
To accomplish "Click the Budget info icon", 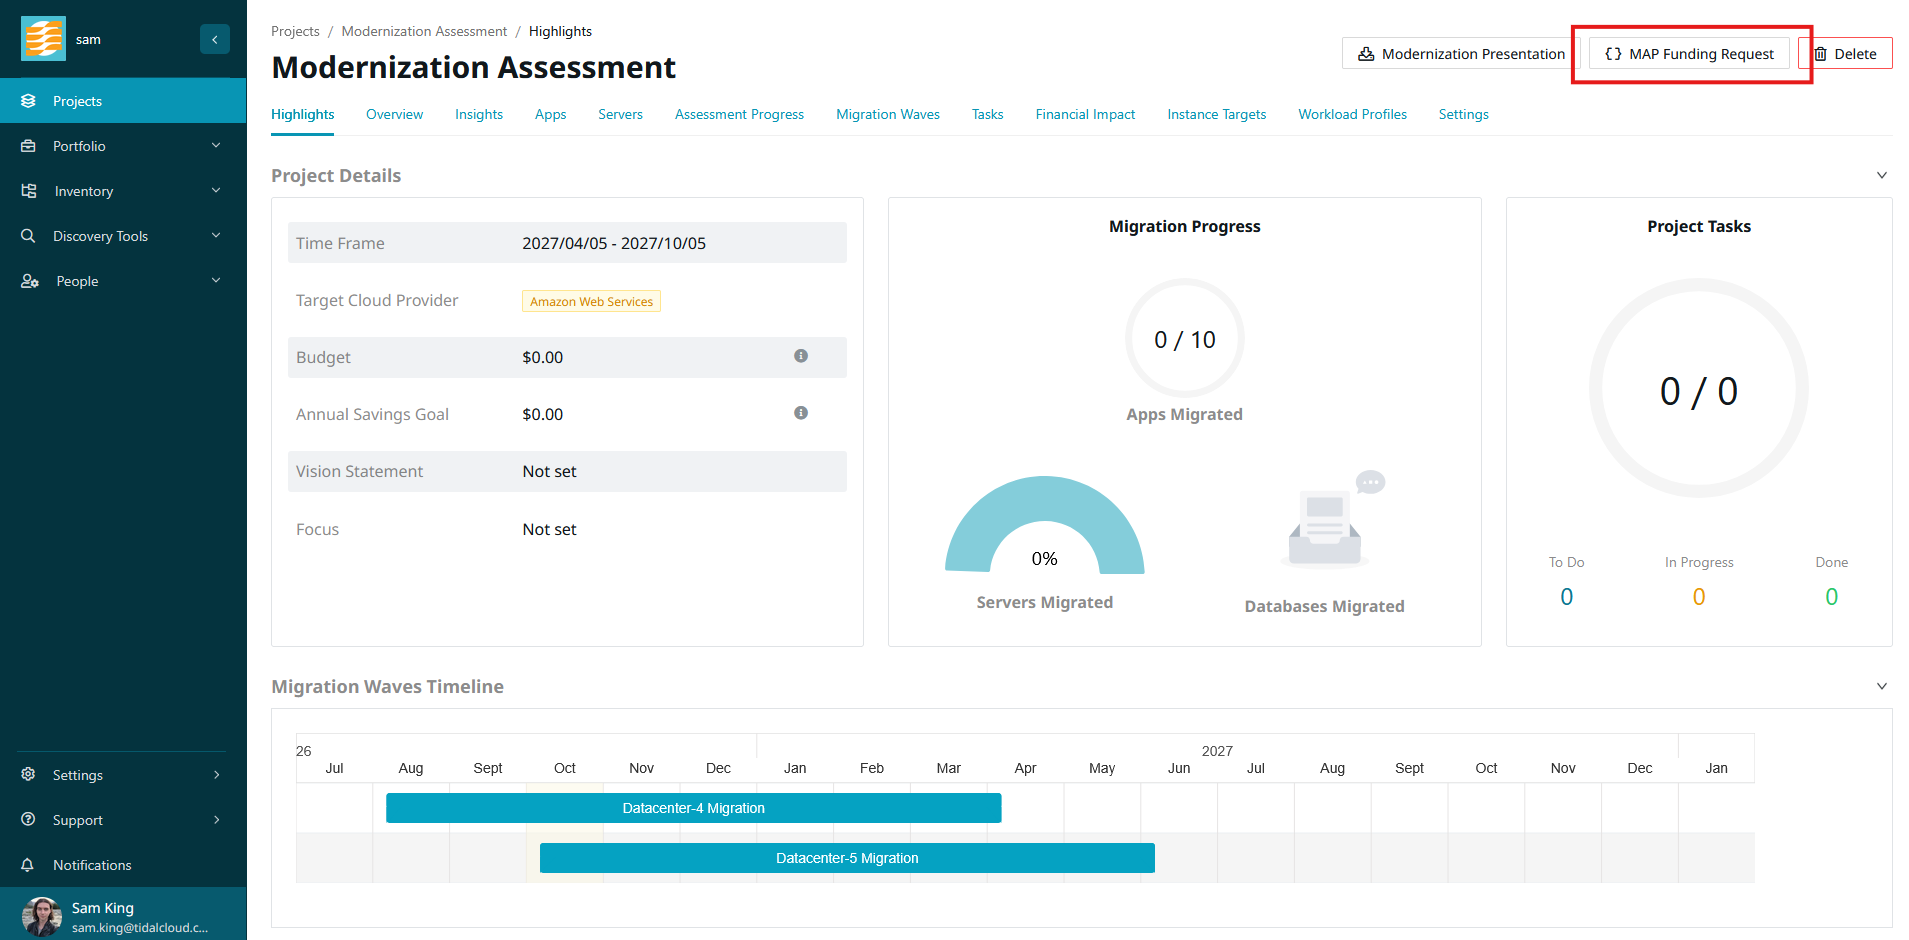I will (801, 356).
